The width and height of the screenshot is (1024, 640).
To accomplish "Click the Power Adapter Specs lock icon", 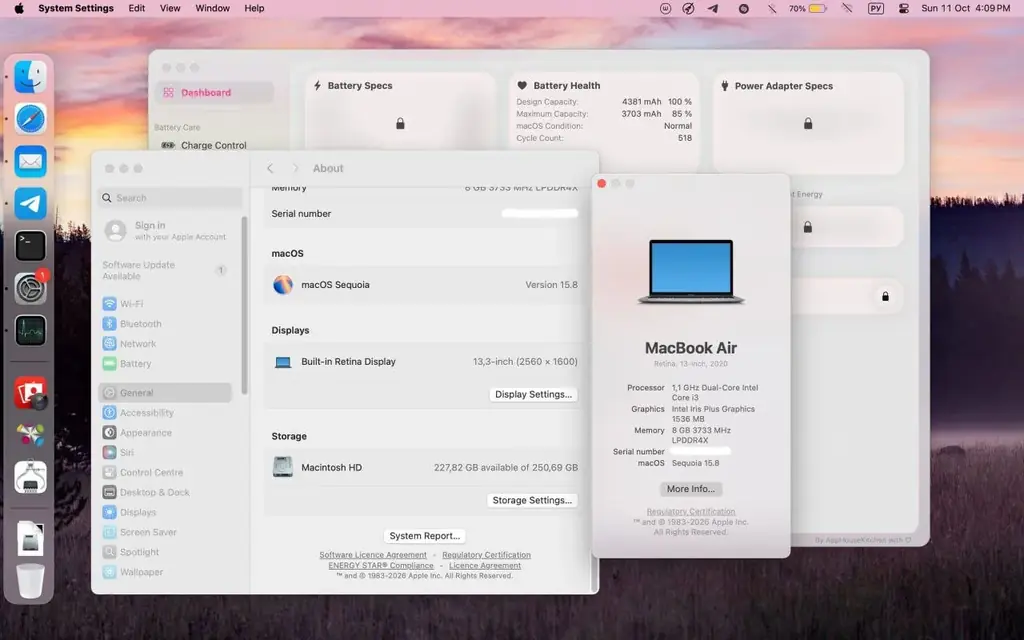I will click(x=808, y=123).
